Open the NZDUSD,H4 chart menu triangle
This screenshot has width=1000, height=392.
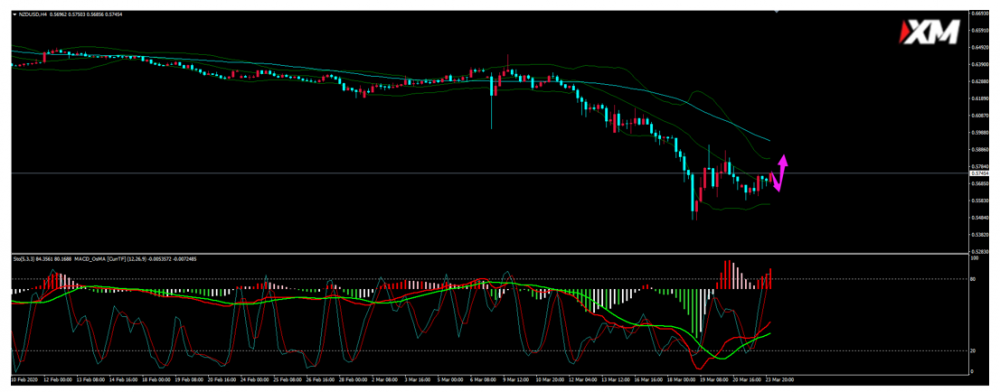coord(15,13)
